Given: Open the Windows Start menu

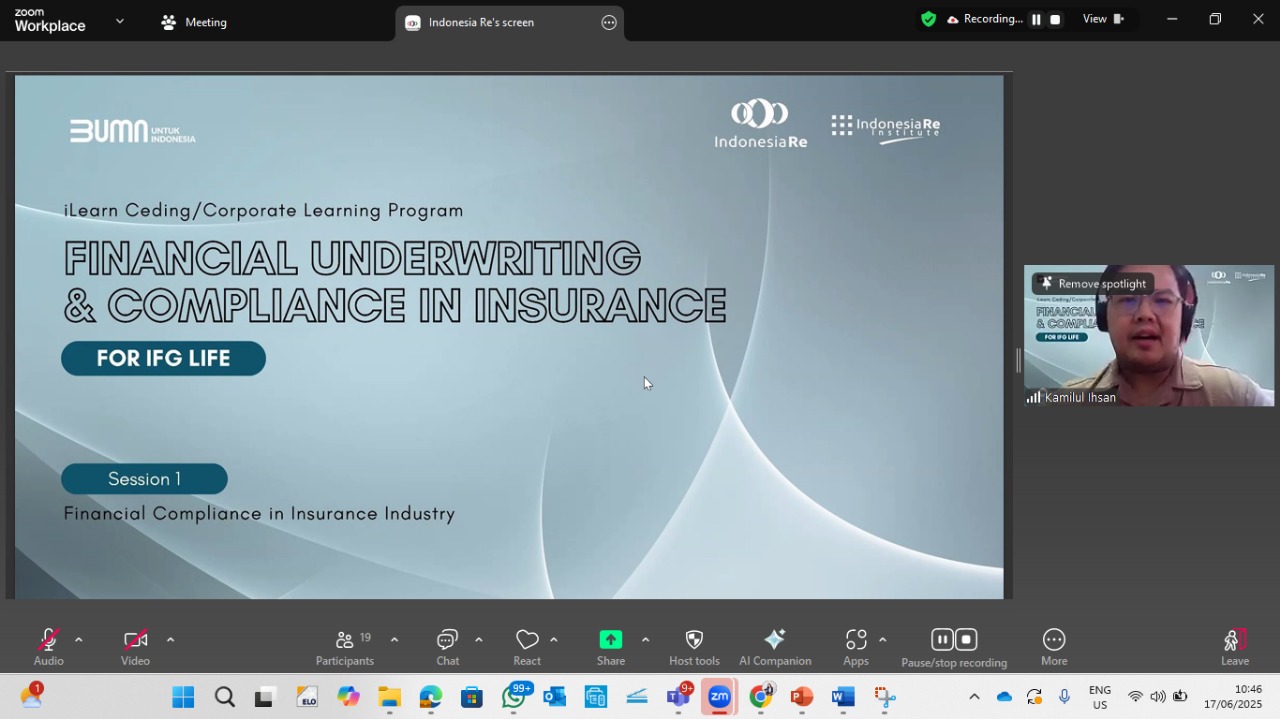Looking at the screenshot, I should pyautogui.click(x=183, y=697).
